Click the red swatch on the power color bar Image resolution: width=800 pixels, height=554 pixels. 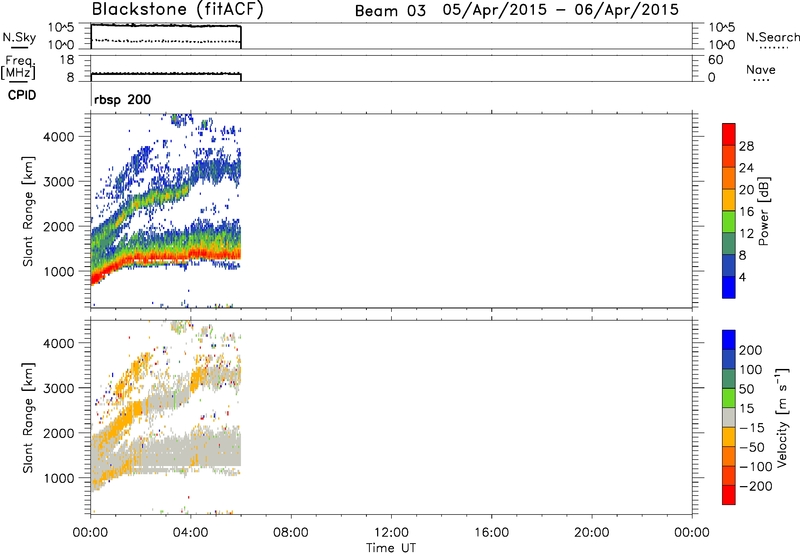[x=729, y=134]
